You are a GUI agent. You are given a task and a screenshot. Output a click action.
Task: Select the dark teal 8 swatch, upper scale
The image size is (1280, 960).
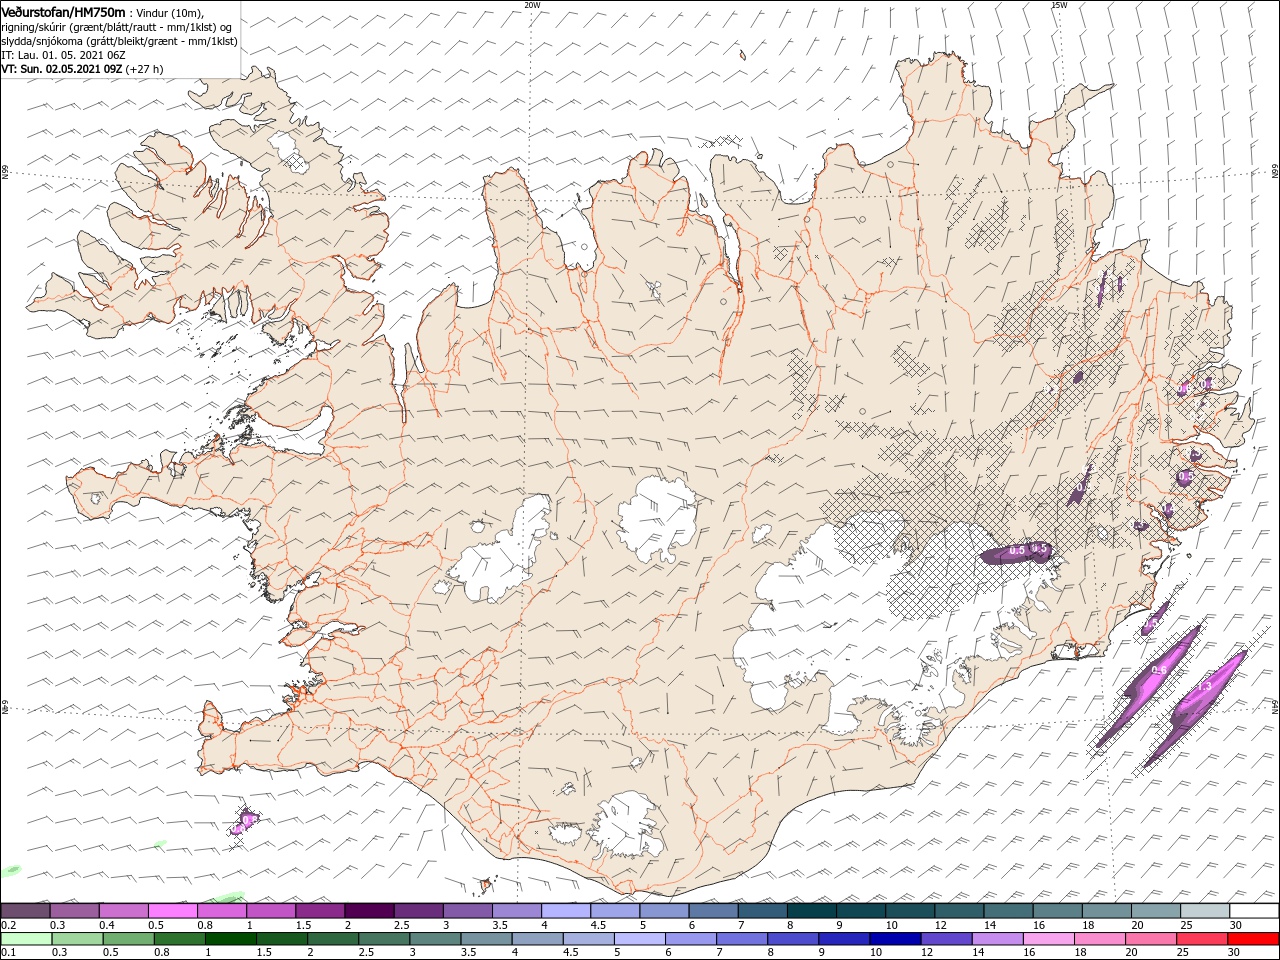pyautogui.click(x=811, y=911)
